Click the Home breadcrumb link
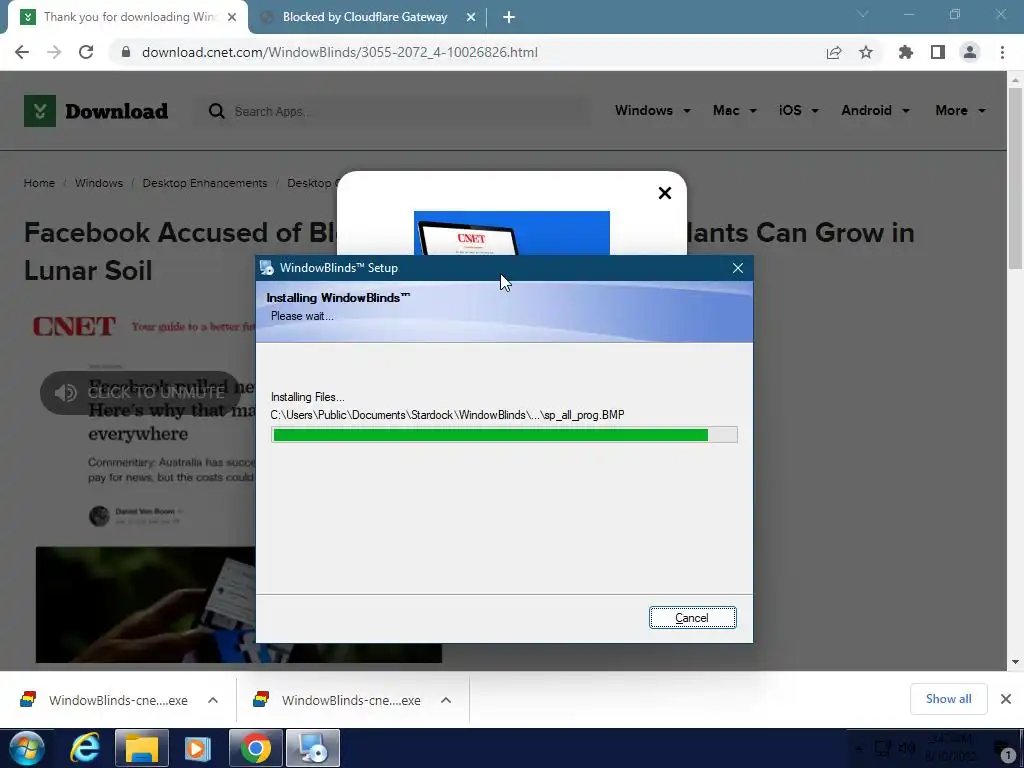The height and width of the screenshot is (768, 1024). 39,183
